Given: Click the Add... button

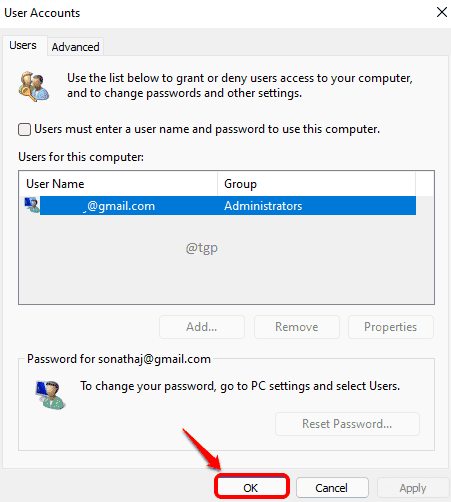Looking at the screenshot, I should pyautogui.click(x=202, y=327).
